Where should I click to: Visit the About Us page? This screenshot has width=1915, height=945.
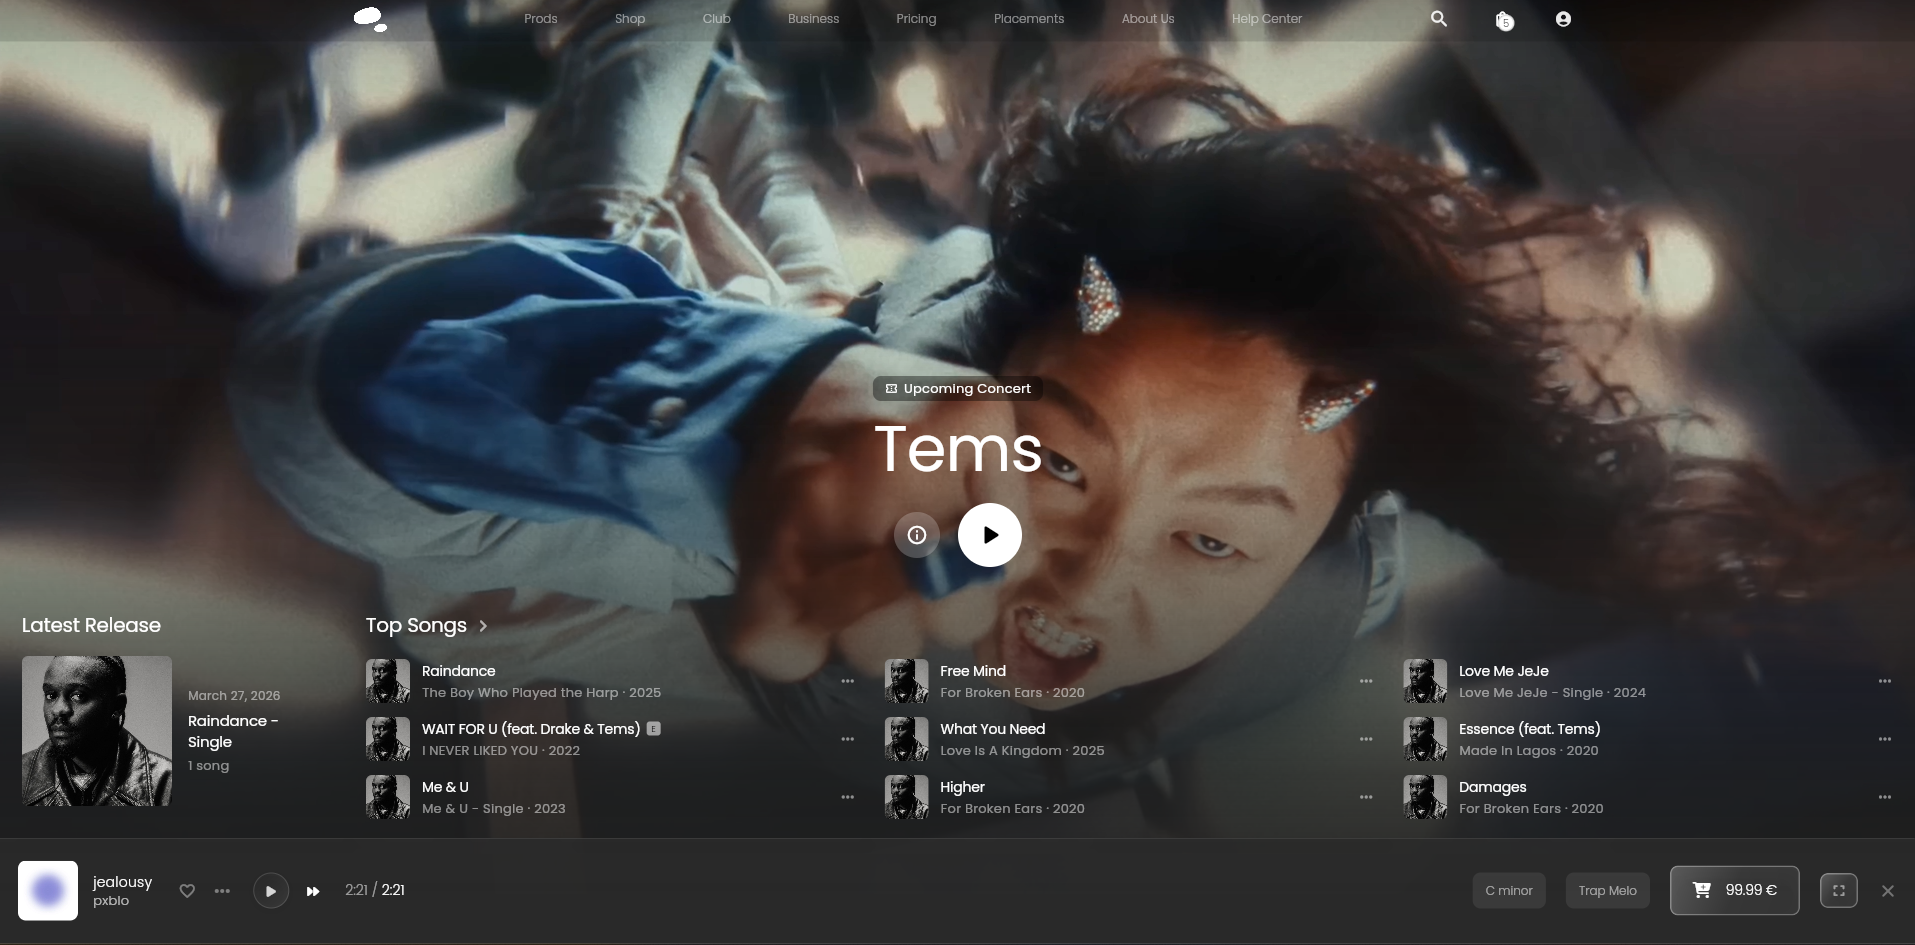click(x=1148, y=19)
